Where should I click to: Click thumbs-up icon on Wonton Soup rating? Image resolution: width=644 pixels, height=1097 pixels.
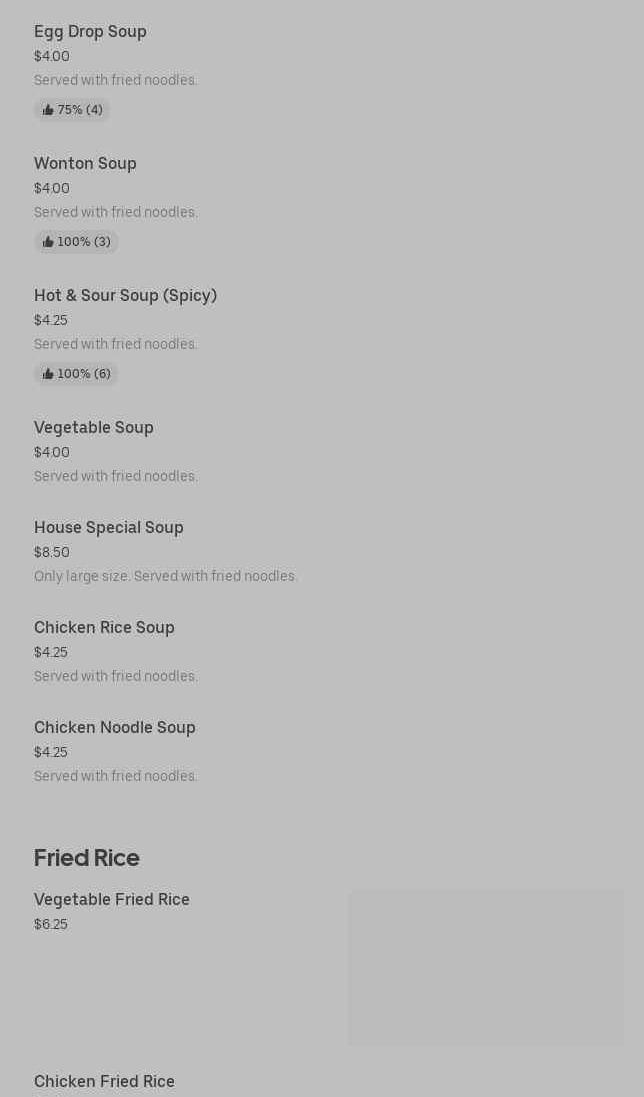(48, 242)
